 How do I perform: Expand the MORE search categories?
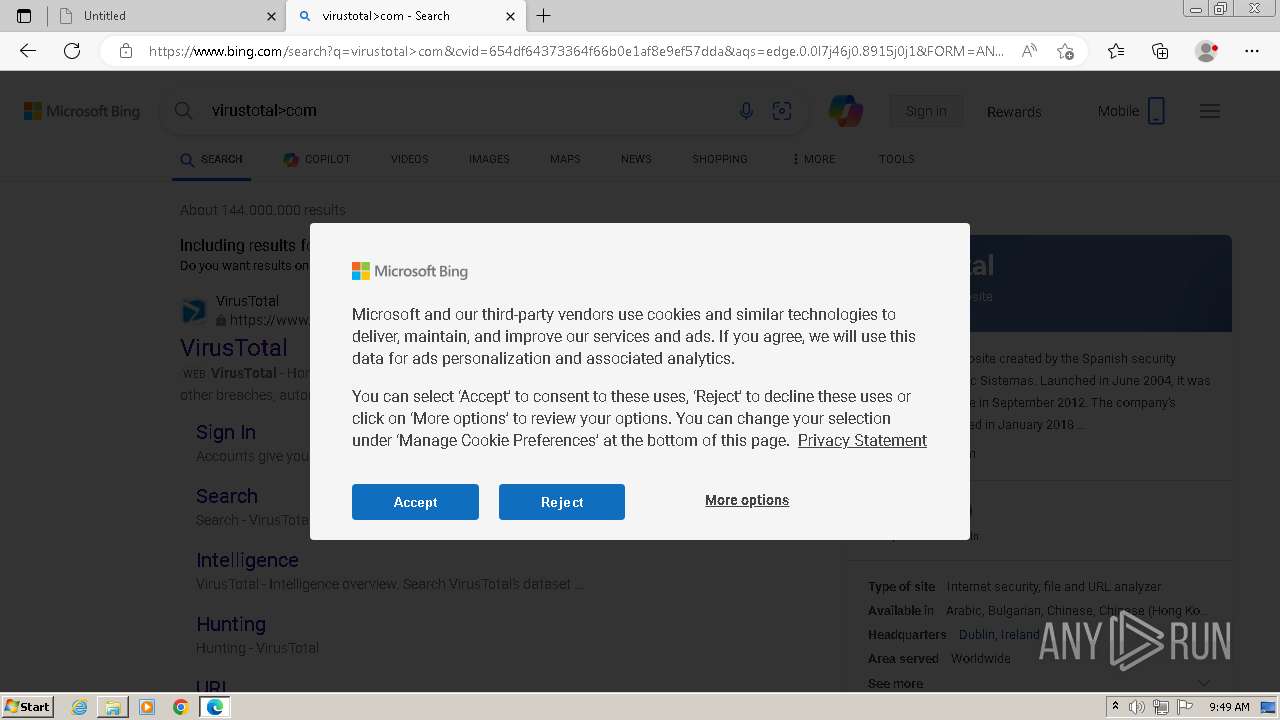tap(814, 159)
